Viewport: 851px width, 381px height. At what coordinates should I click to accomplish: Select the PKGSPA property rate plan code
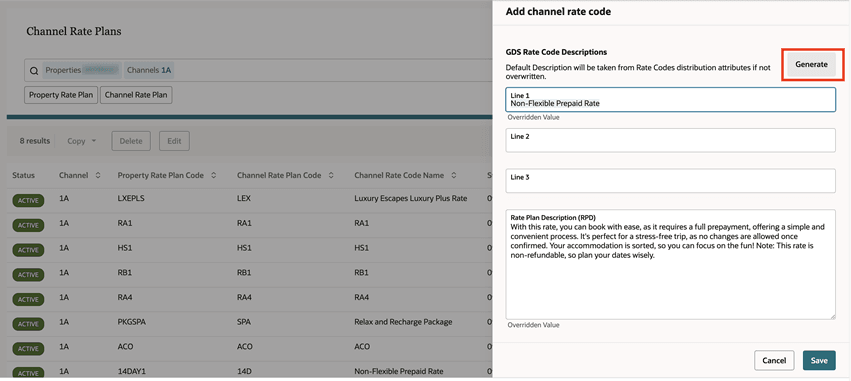coord(132,322)
